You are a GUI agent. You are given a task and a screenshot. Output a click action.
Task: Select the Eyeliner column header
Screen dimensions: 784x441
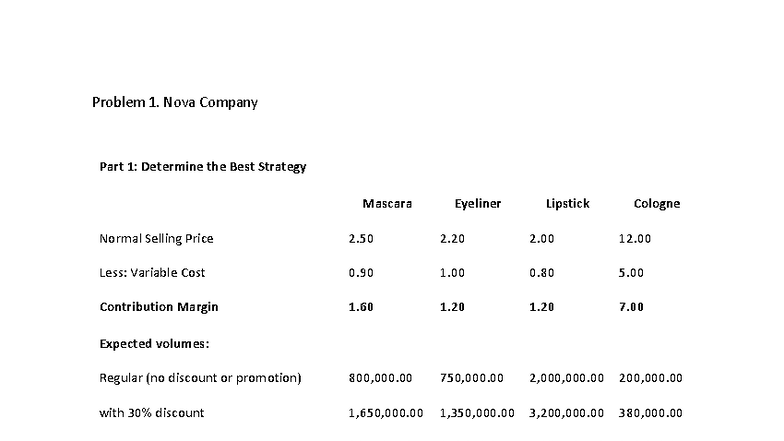(477, 203)
